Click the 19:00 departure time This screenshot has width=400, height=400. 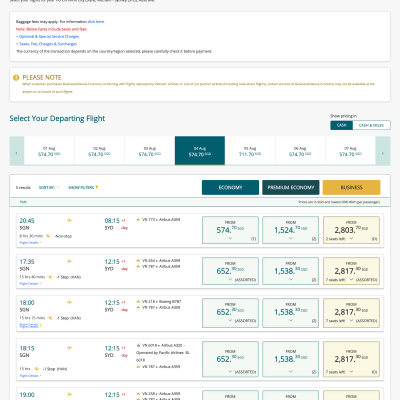pyautogui.click(x=27, y=395)
